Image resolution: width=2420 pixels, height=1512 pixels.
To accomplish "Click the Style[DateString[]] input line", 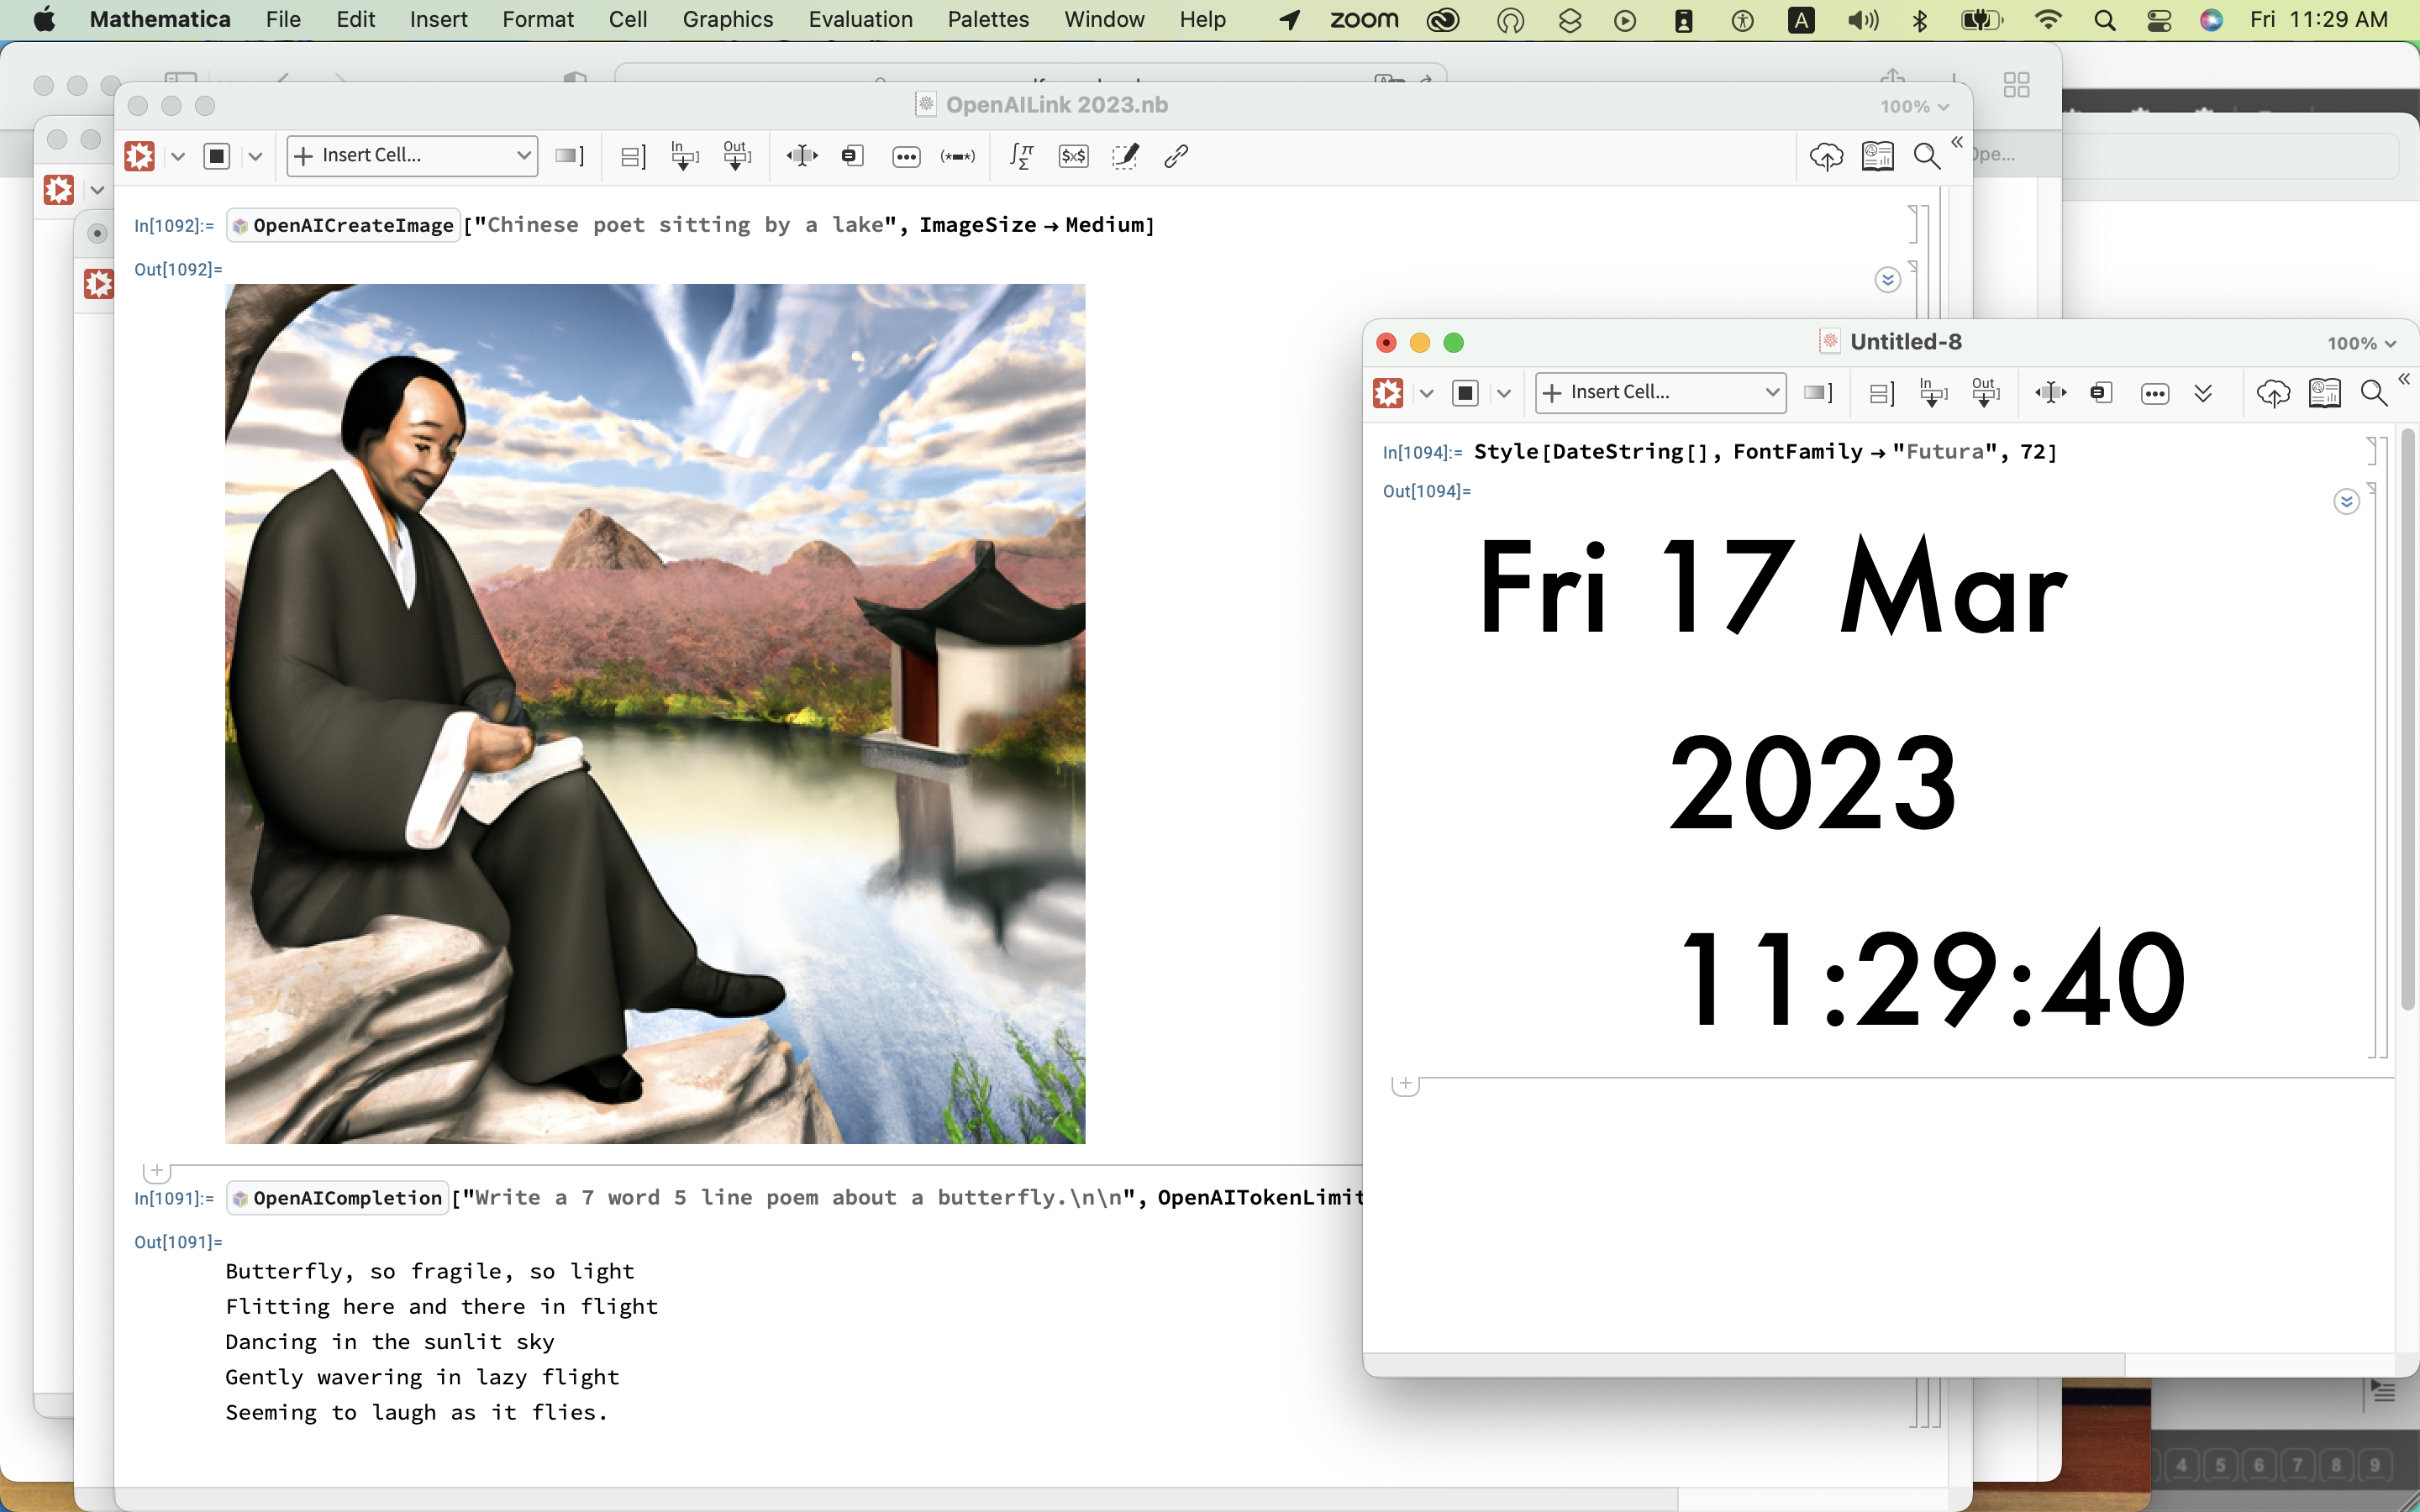I will click(1765, 452).
